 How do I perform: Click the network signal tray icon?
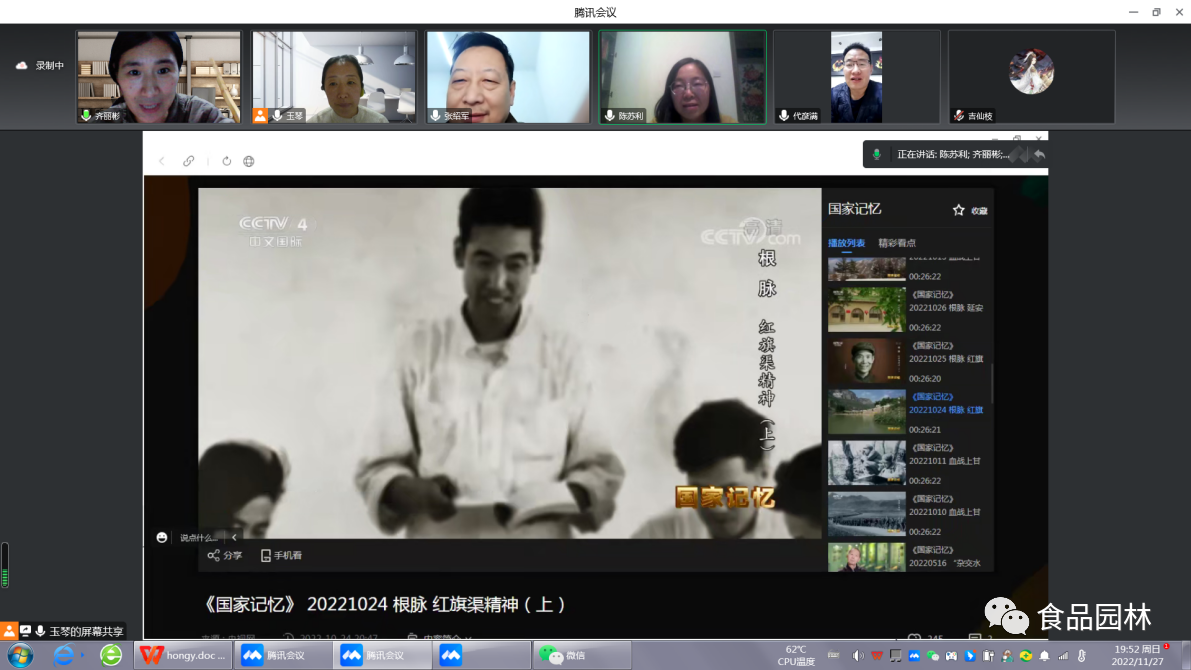(1063, 656)
